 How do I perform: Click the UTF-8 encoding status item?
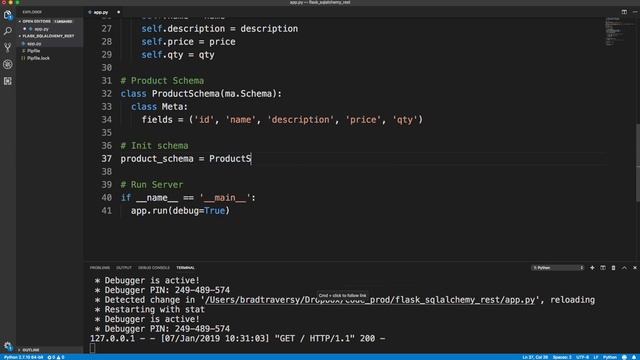582,357
